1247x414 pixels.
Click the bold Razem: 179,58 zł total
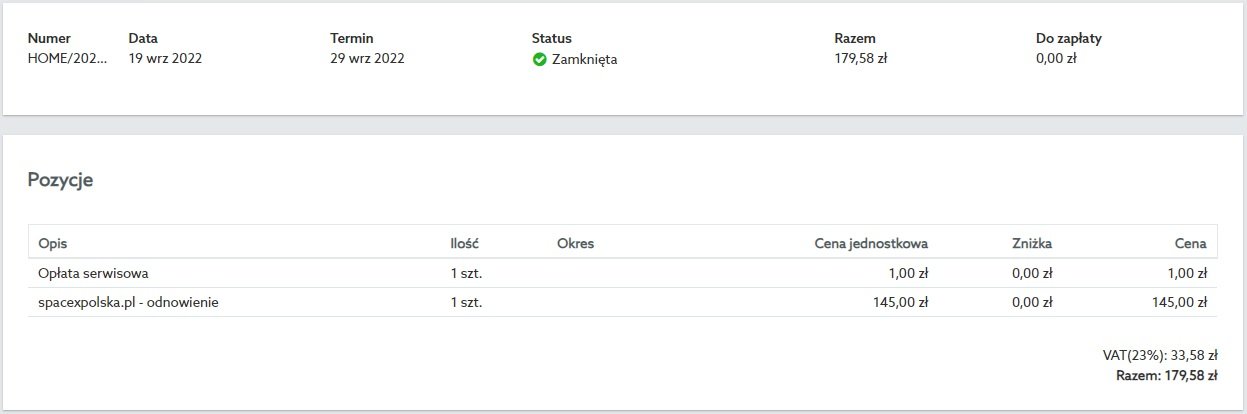(1166, 376)
